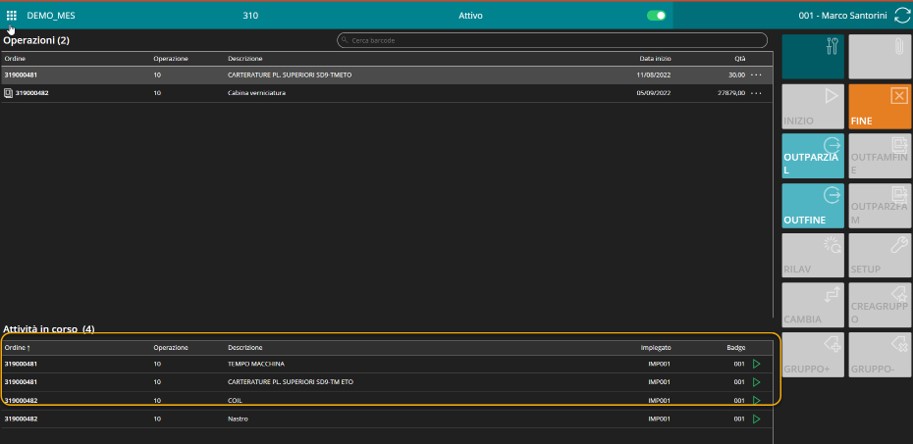The width and height of the screenshot is (913, 444).
Task: Click document icon beside order 319000482
Action: [x=8, y=93]
